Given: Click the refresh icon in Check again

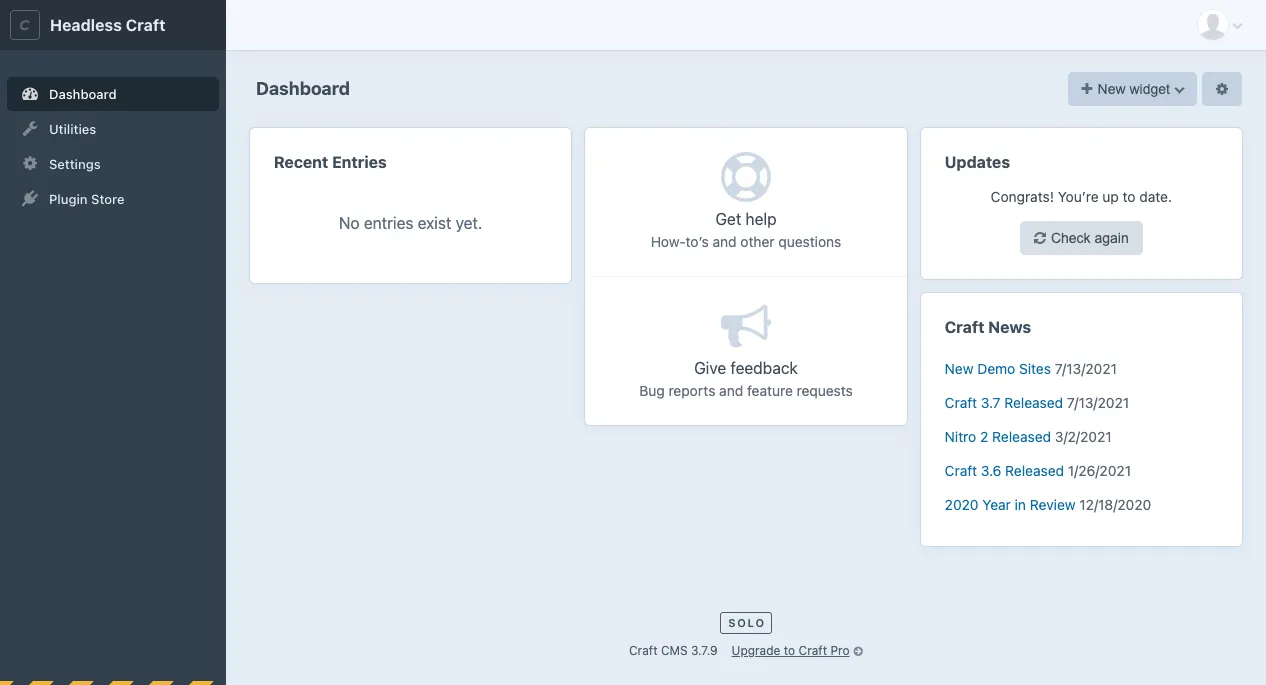Looking at the screenshot, I should [x=1040, y=238].
